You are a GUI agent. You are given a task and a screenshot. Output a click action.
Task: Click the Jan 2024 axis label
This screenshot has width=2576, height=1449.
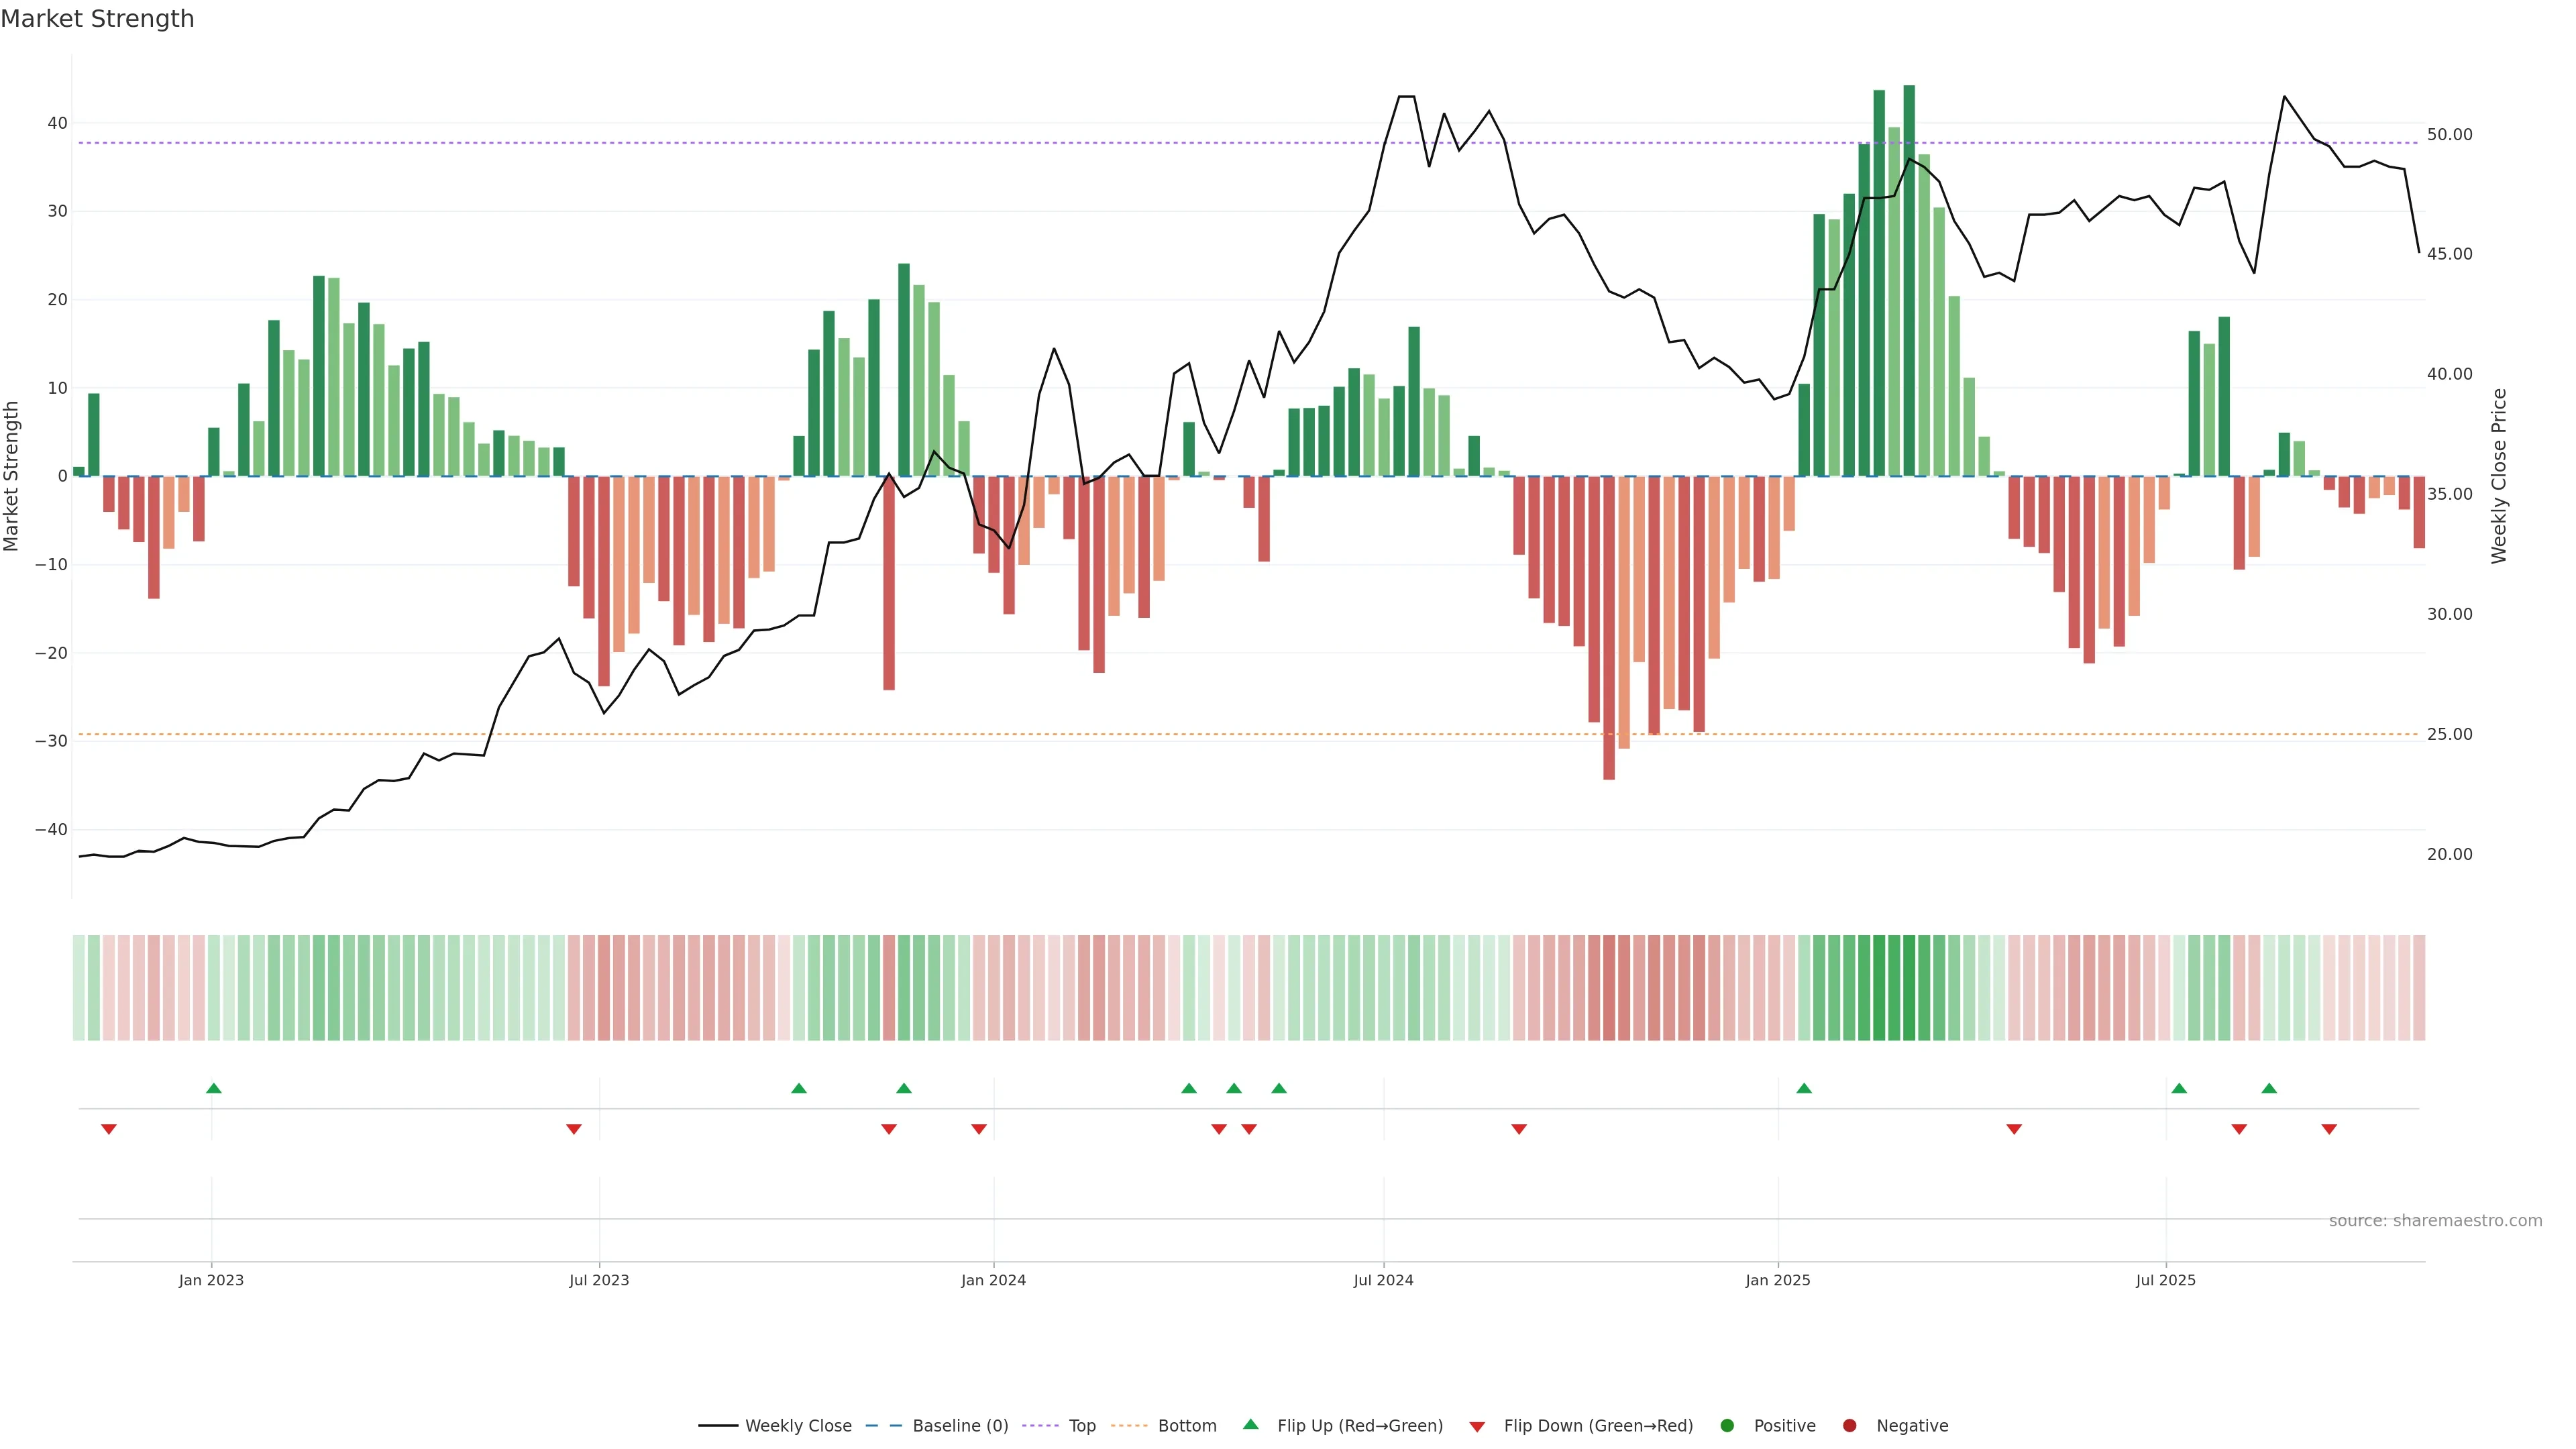click(x=993, y=1280)
